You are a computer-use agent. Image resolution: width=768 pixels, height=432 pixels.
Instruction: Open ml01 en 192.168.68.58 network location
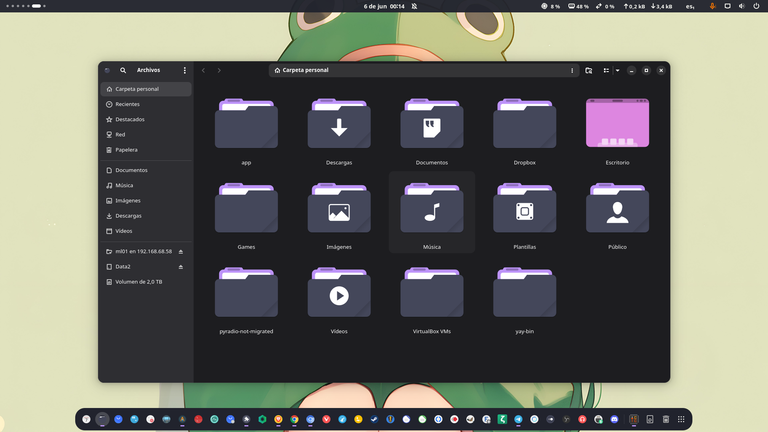pos(146,252)
